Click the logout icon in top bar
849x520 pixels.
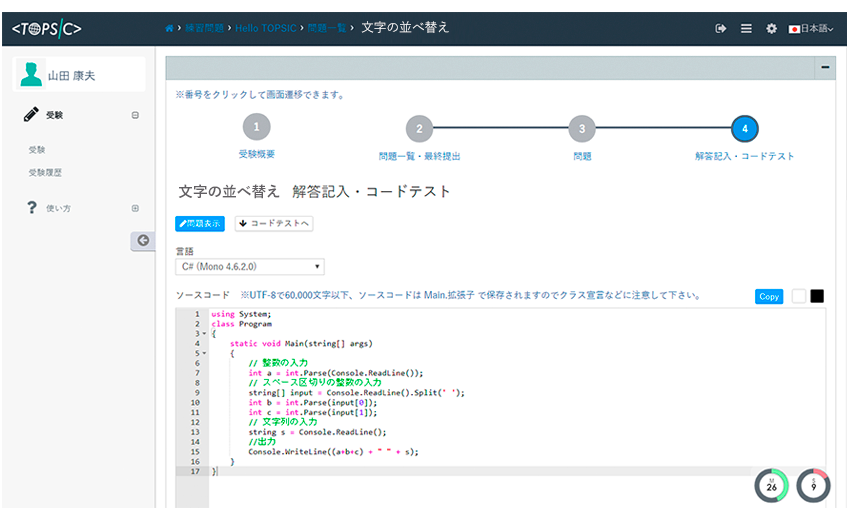(x=720, y=29)
